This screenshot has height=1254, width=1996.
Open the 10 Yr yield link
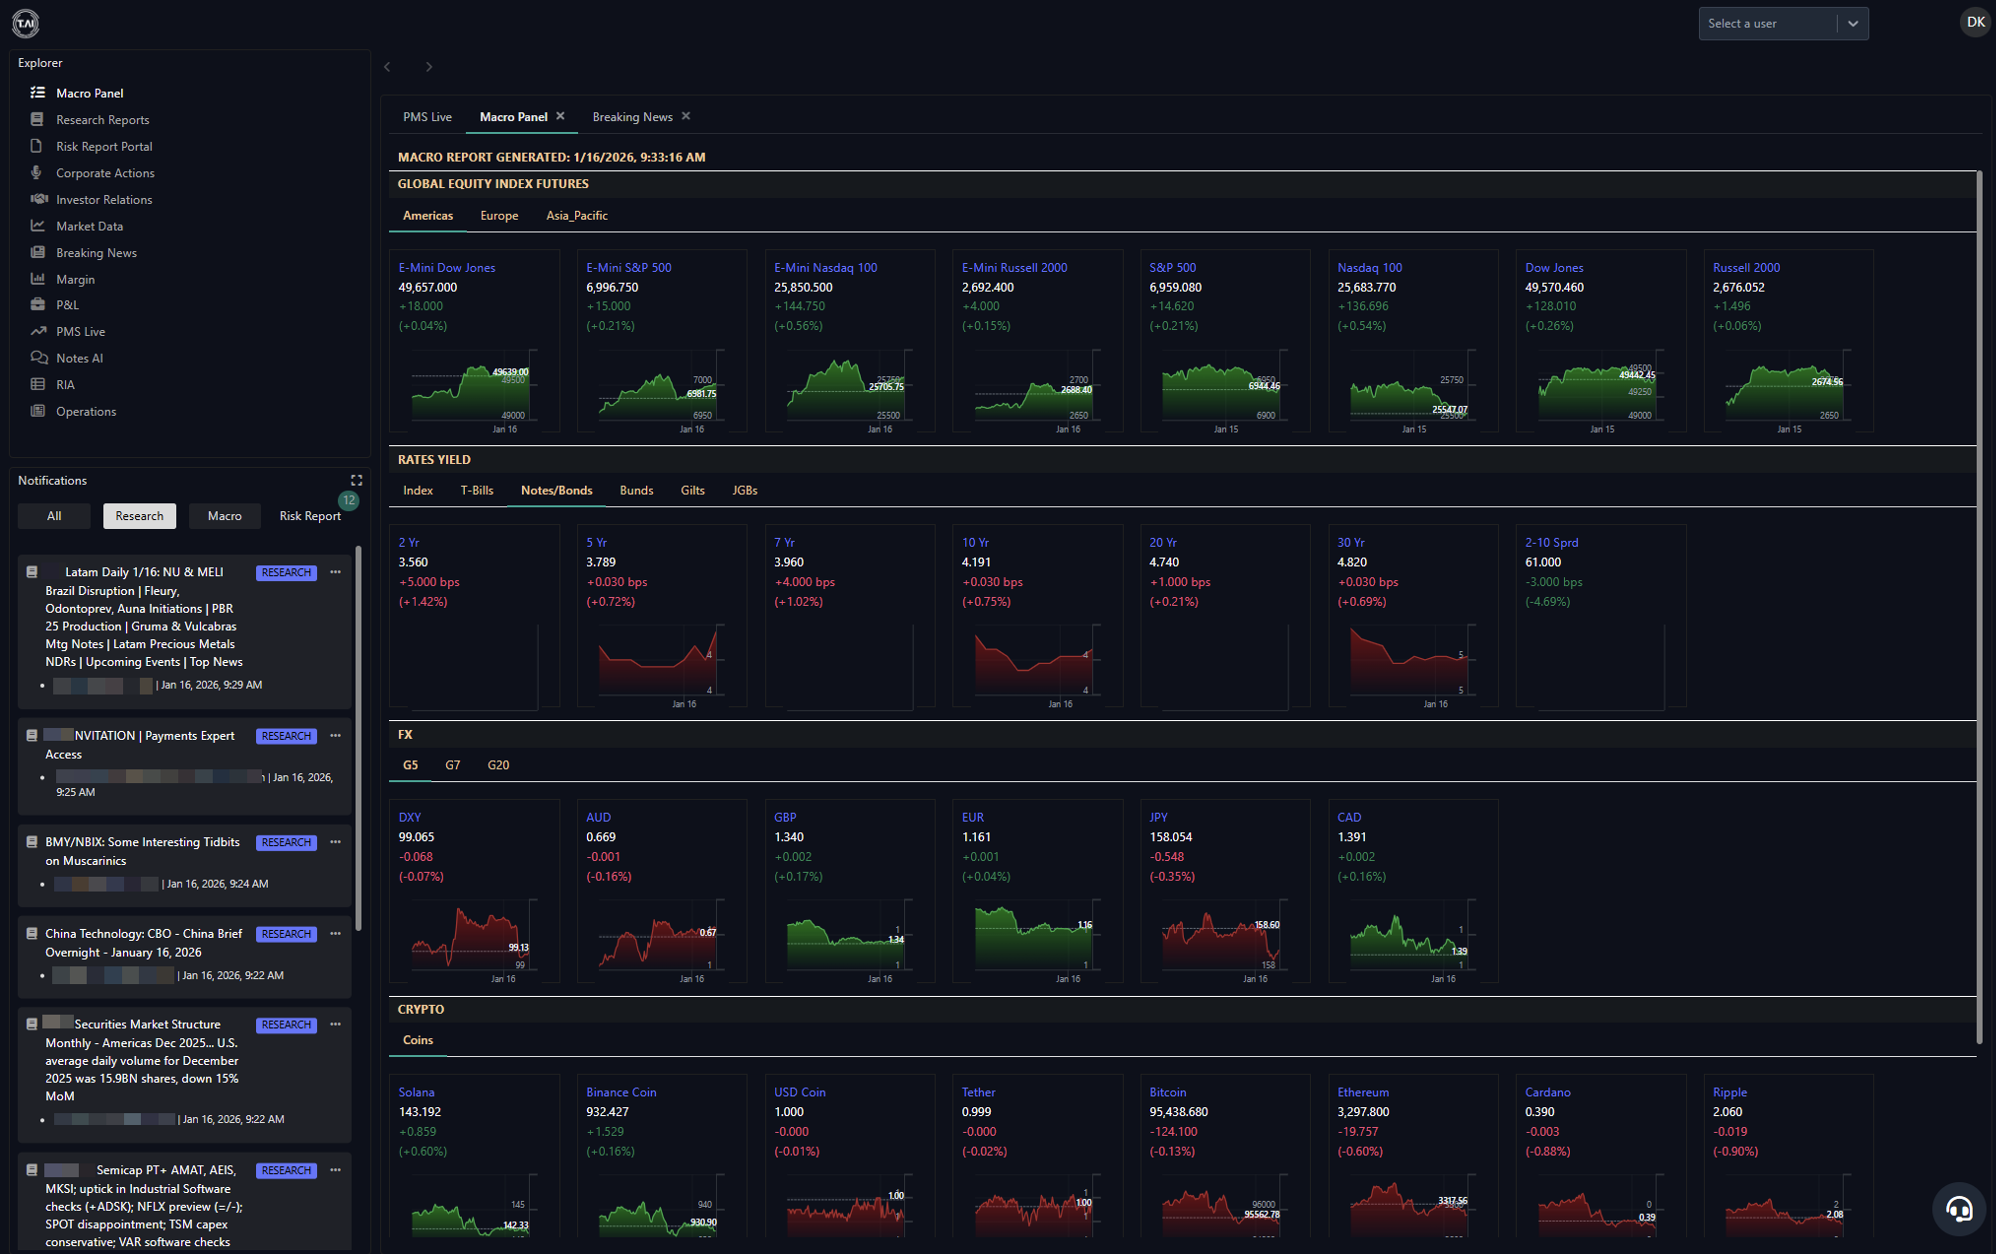(975, 543)
